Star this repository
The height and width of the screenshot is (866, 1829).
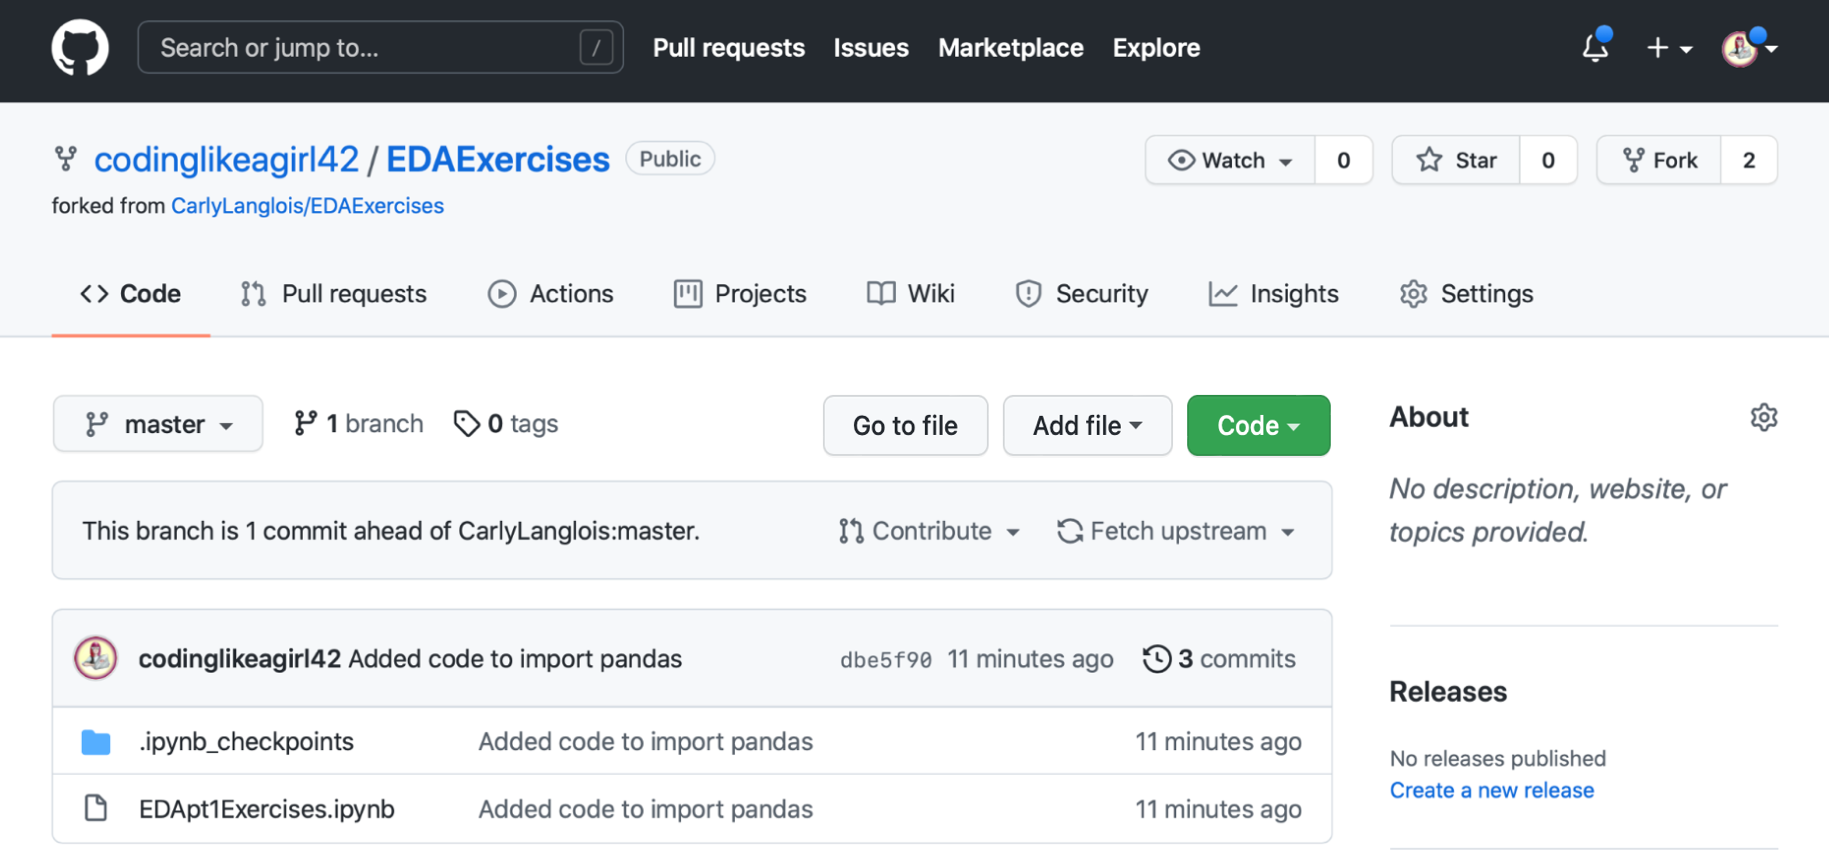point(1457,160)
